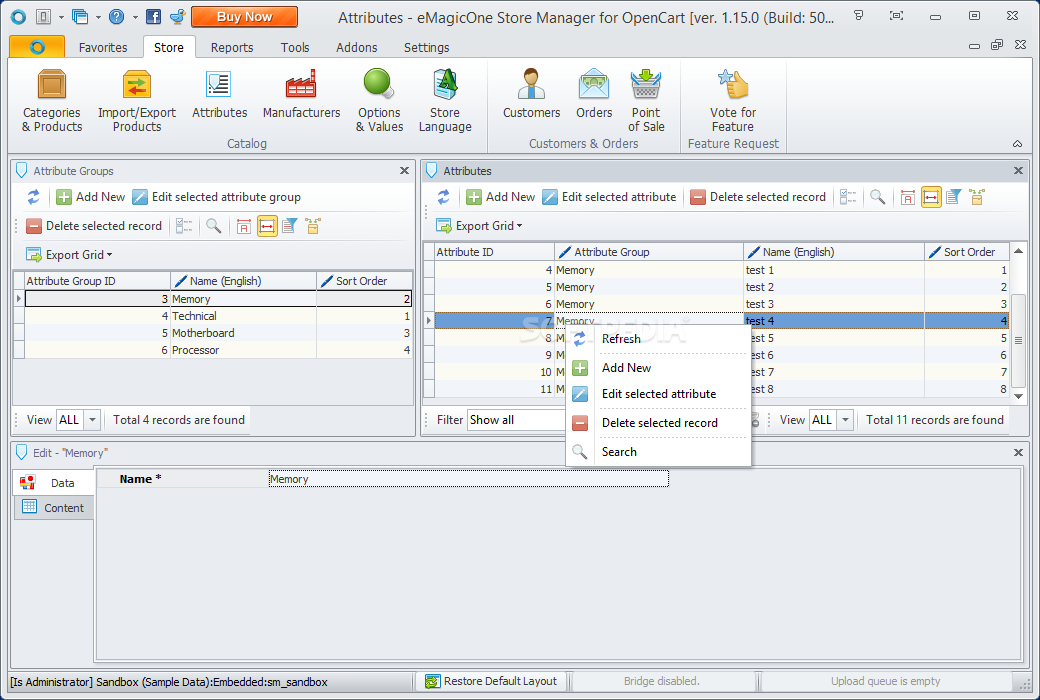The image size is (1040, 700).
Task: Open Point of Sale
Action: click(x=645, y=101)
